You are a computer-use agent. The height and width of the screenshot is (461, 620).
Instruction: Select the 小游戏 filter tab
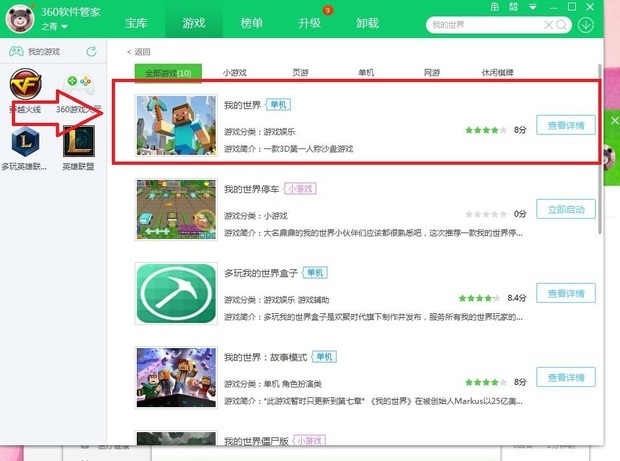234,73
